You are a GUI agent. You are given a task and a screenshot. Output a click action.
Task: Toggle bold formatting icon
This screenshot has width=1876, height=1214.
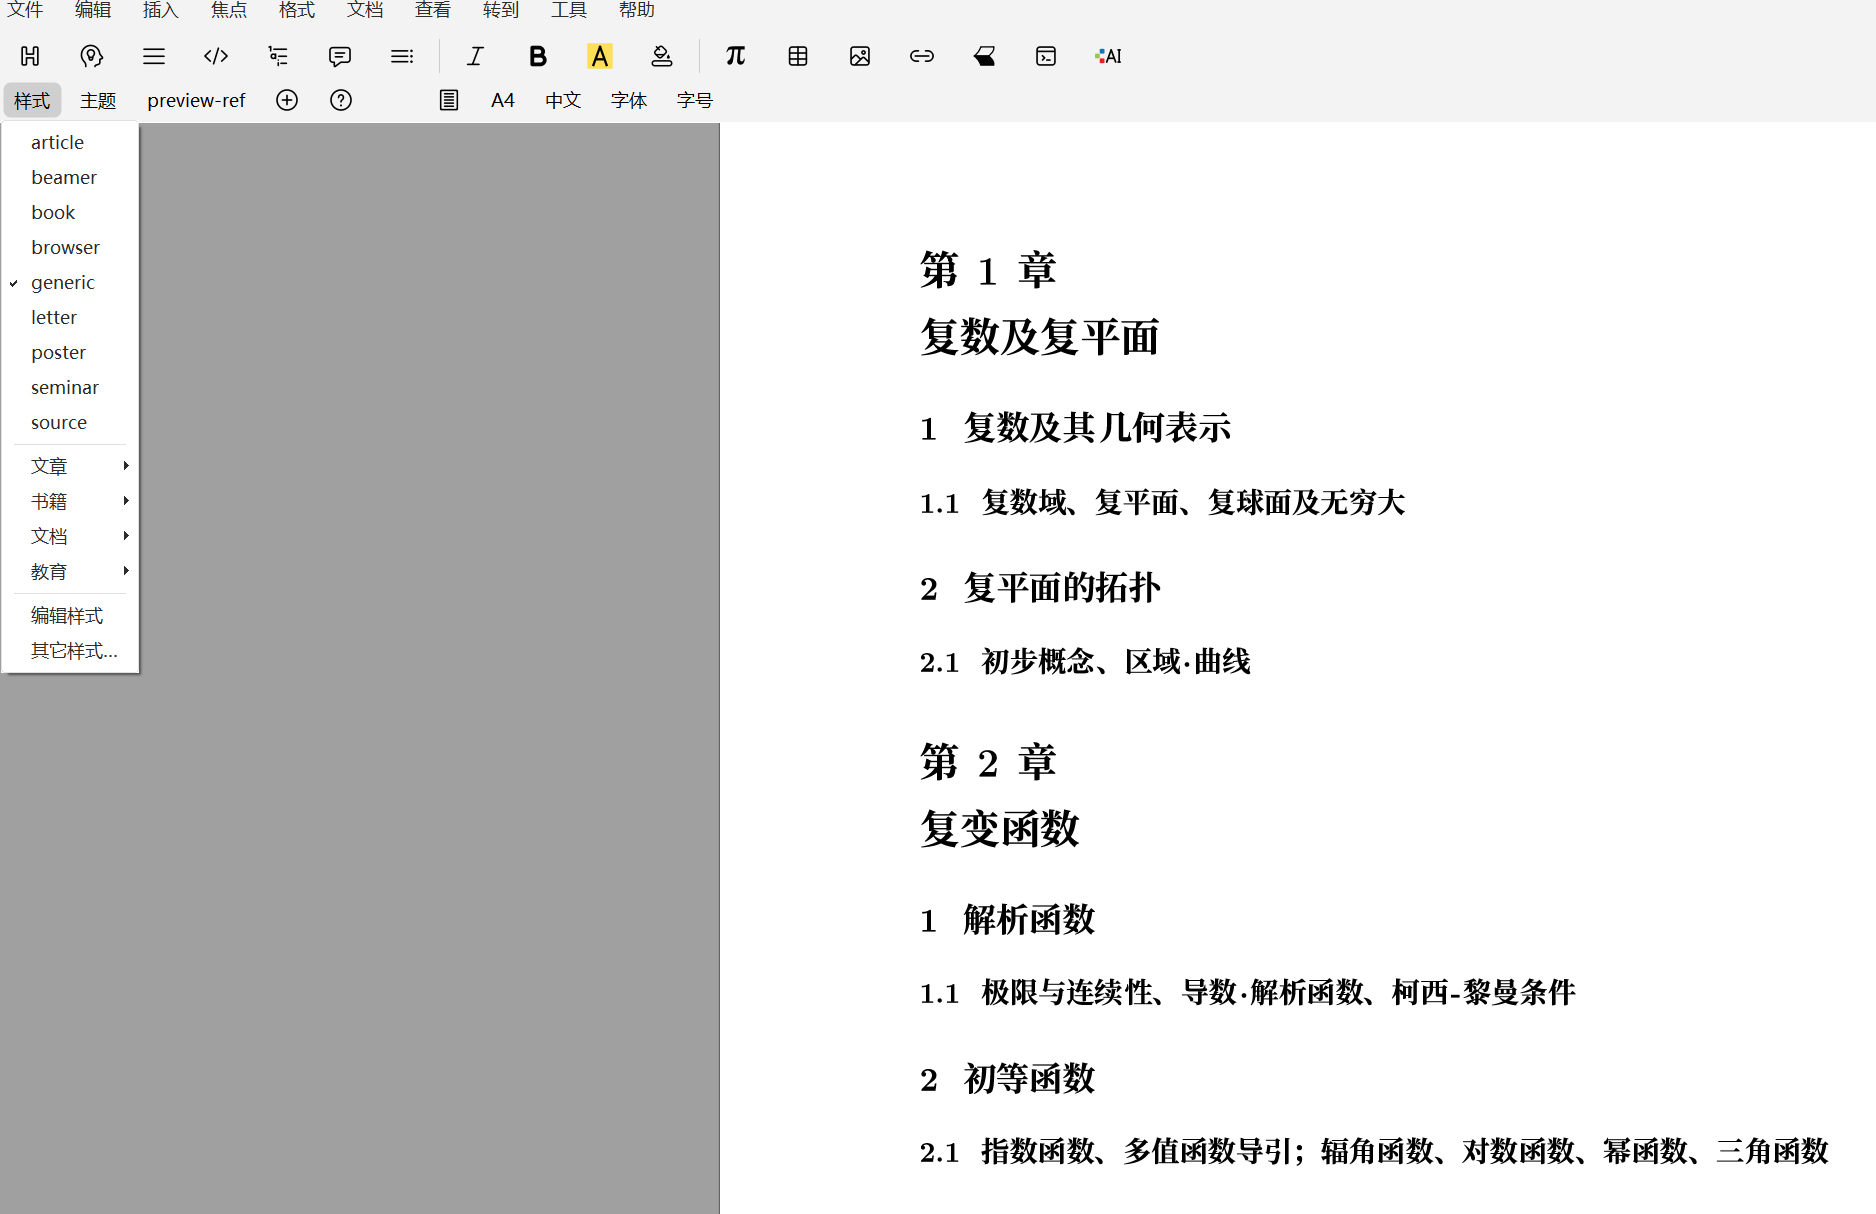click(x=537, y=56)
